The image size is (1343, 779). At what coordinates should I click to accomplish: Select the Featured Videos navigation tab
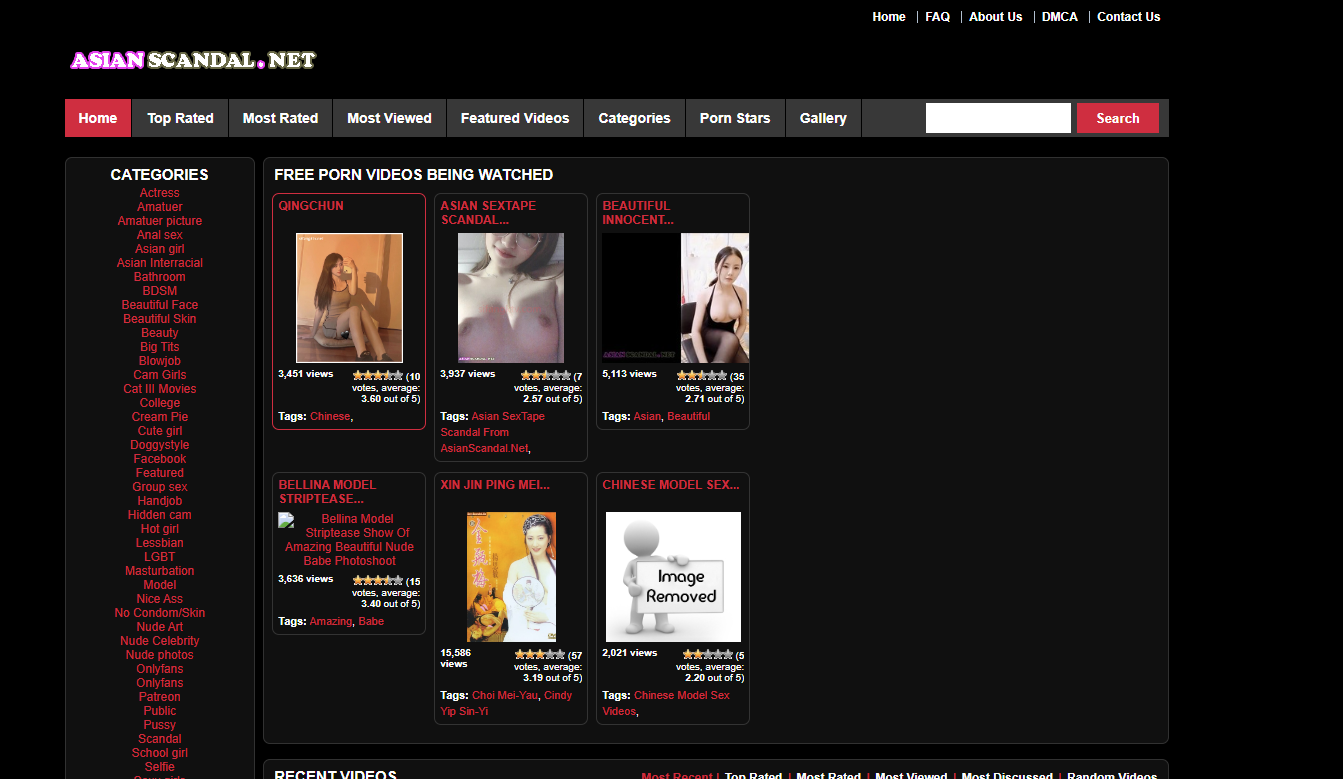pyautogui.click(x=515, y=118)
